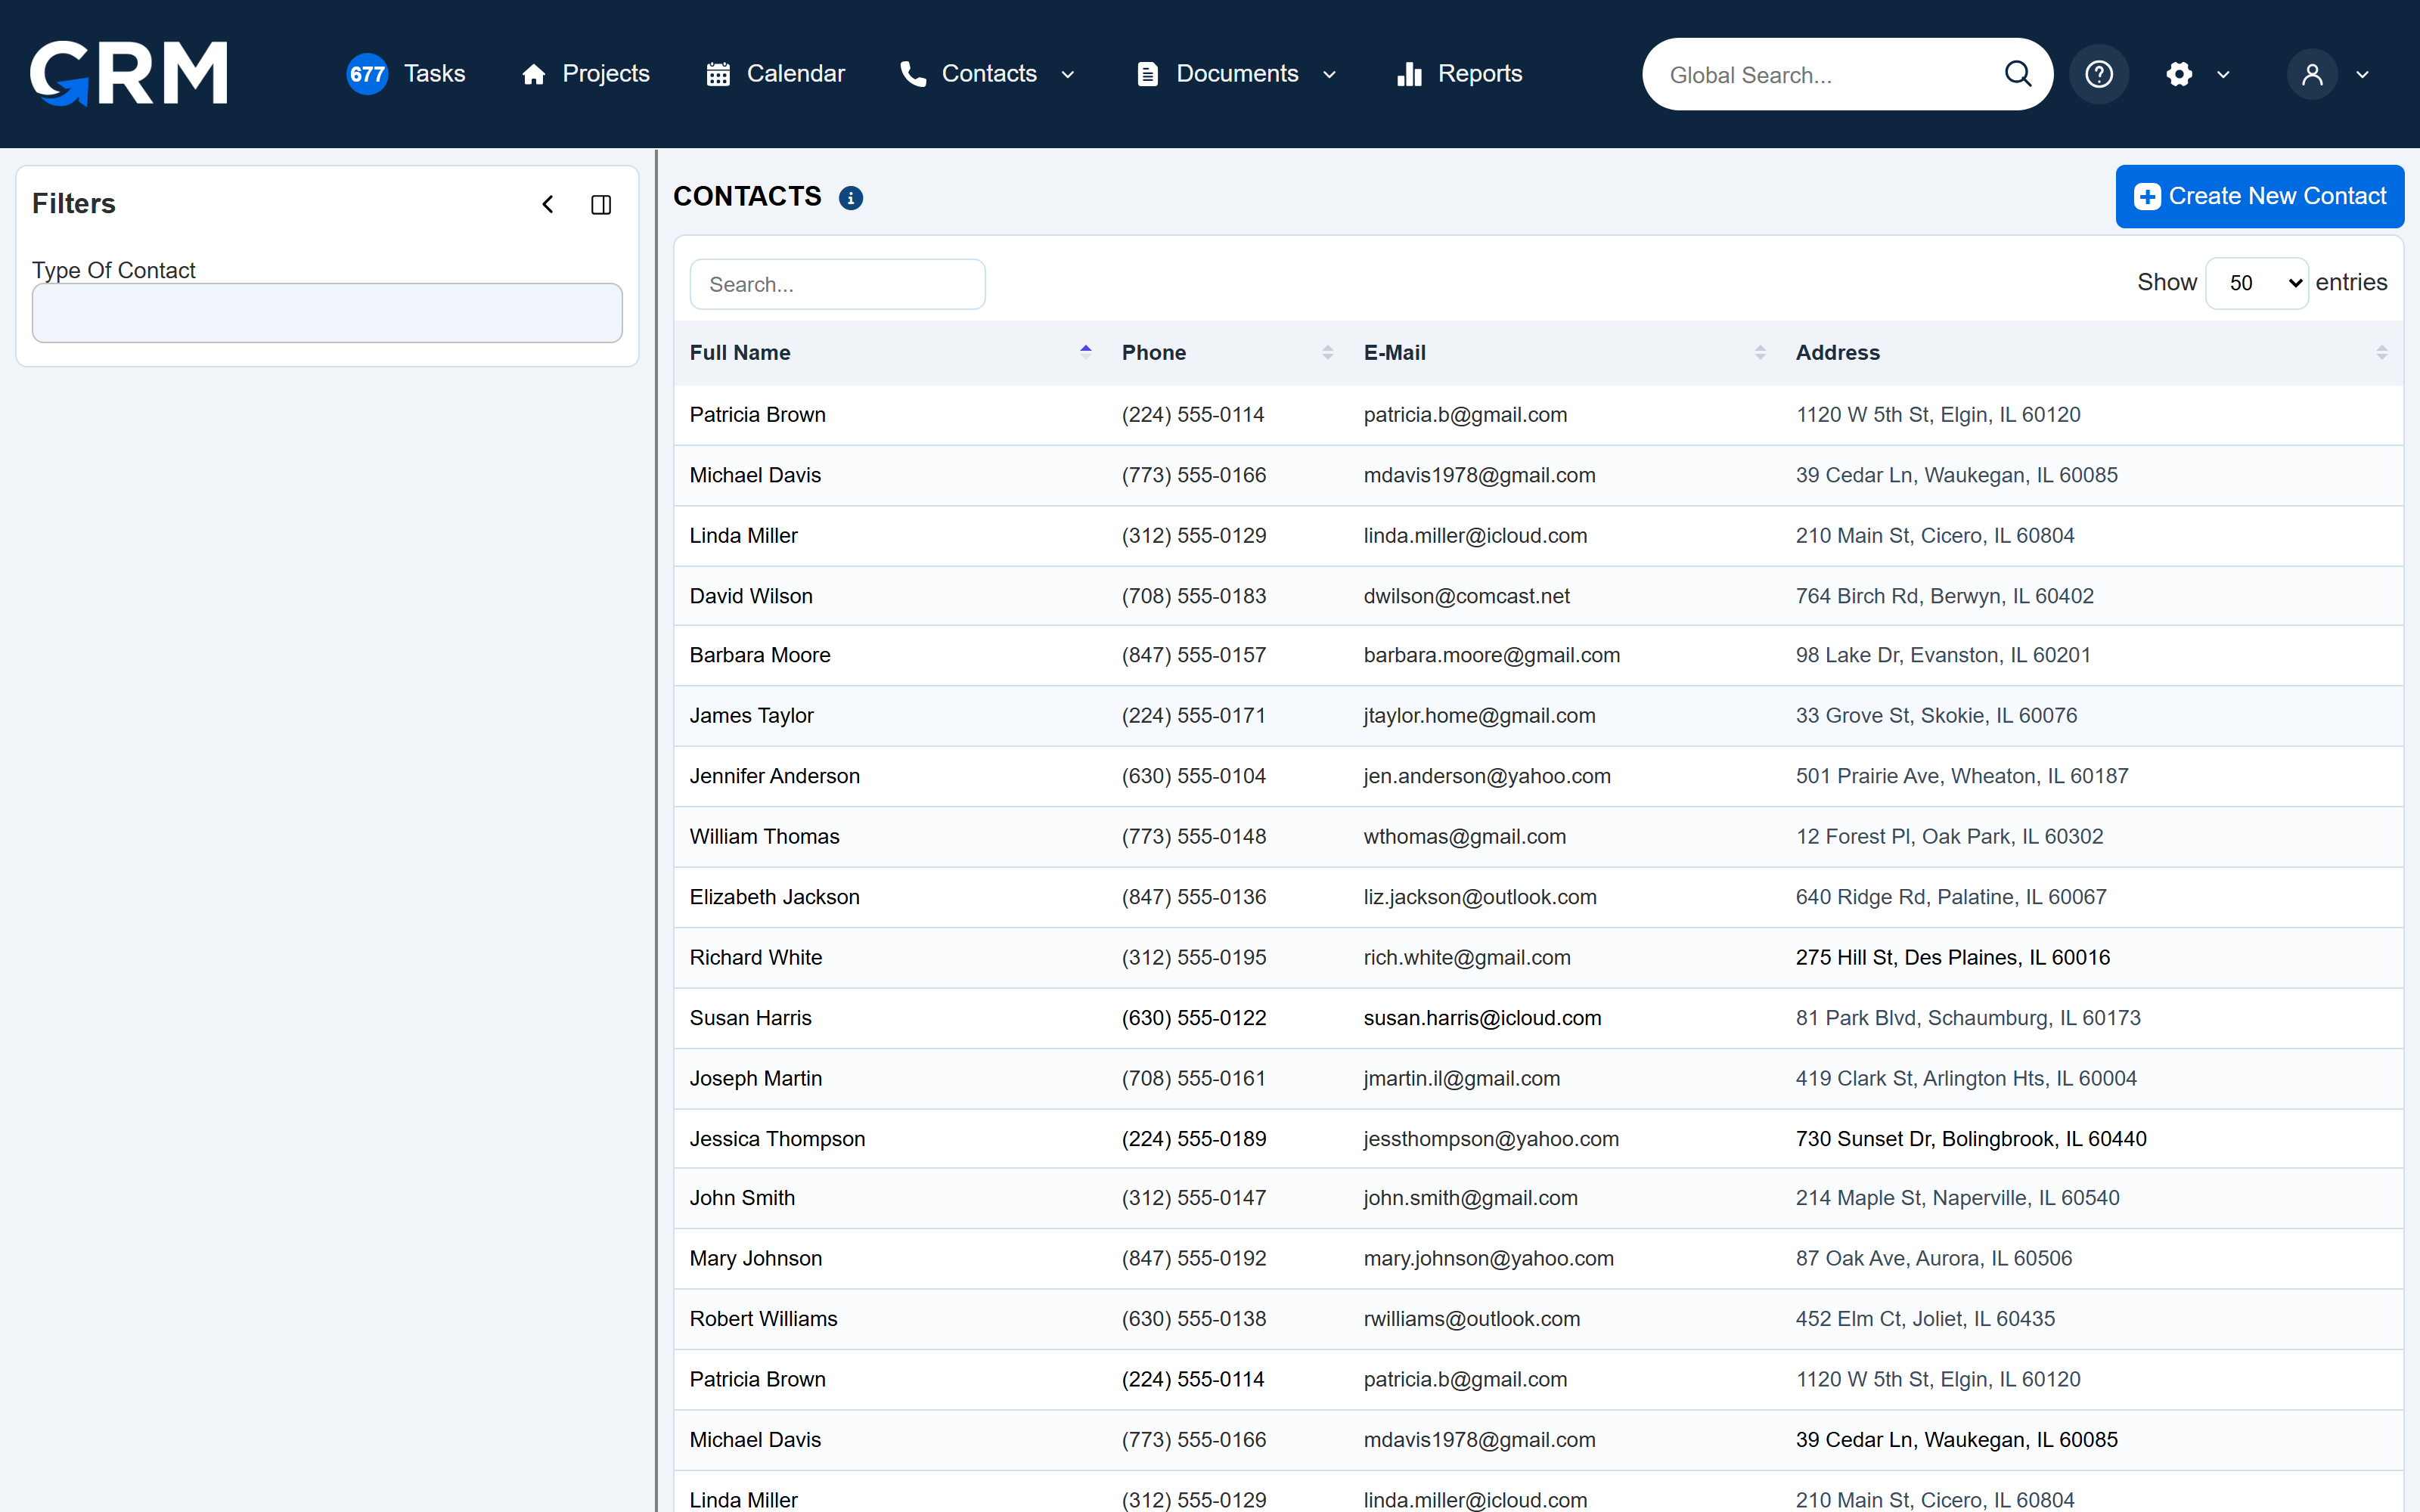This screenshot has height=1512, width=2420.
Task: Click the Contacts phone icon
Action: click(913, 74)
